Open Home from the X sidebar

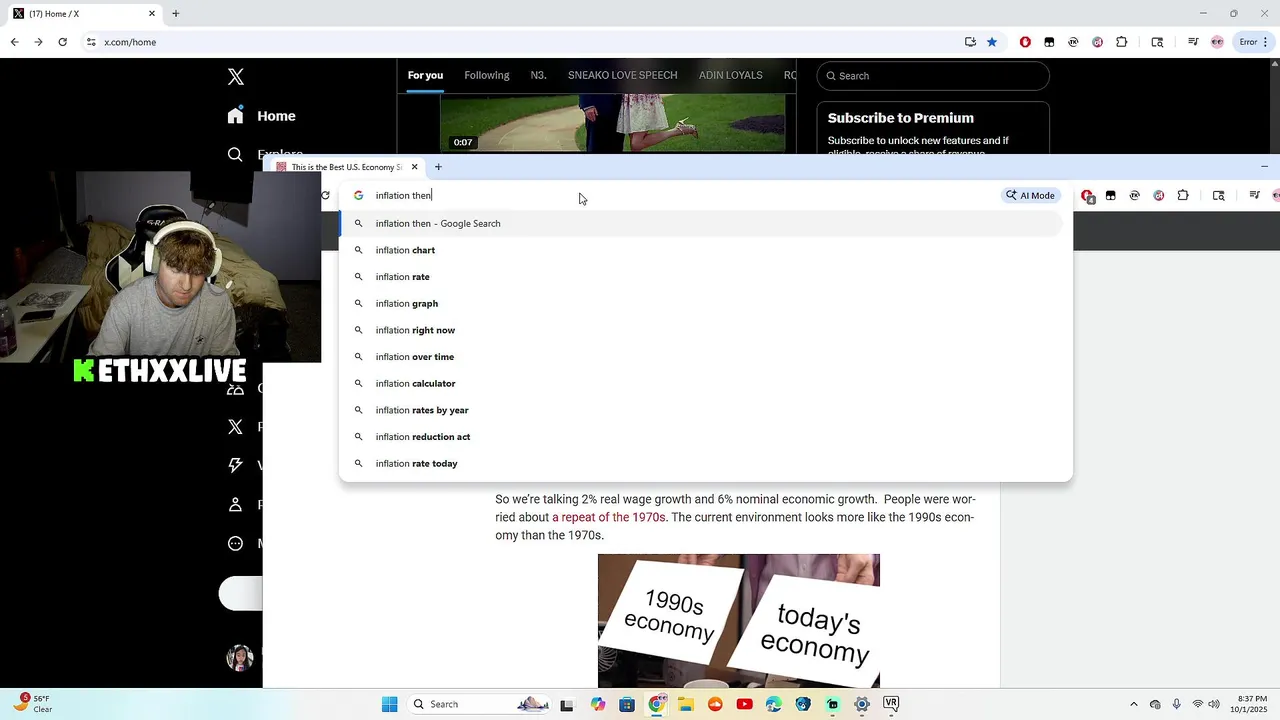[x=261, y=116]
